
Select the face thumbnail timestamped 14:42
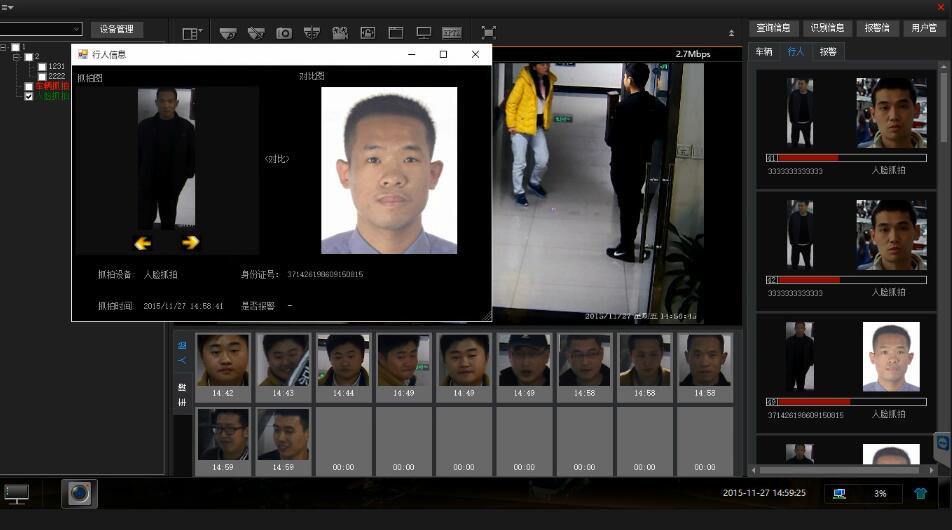tap(222, 360)
